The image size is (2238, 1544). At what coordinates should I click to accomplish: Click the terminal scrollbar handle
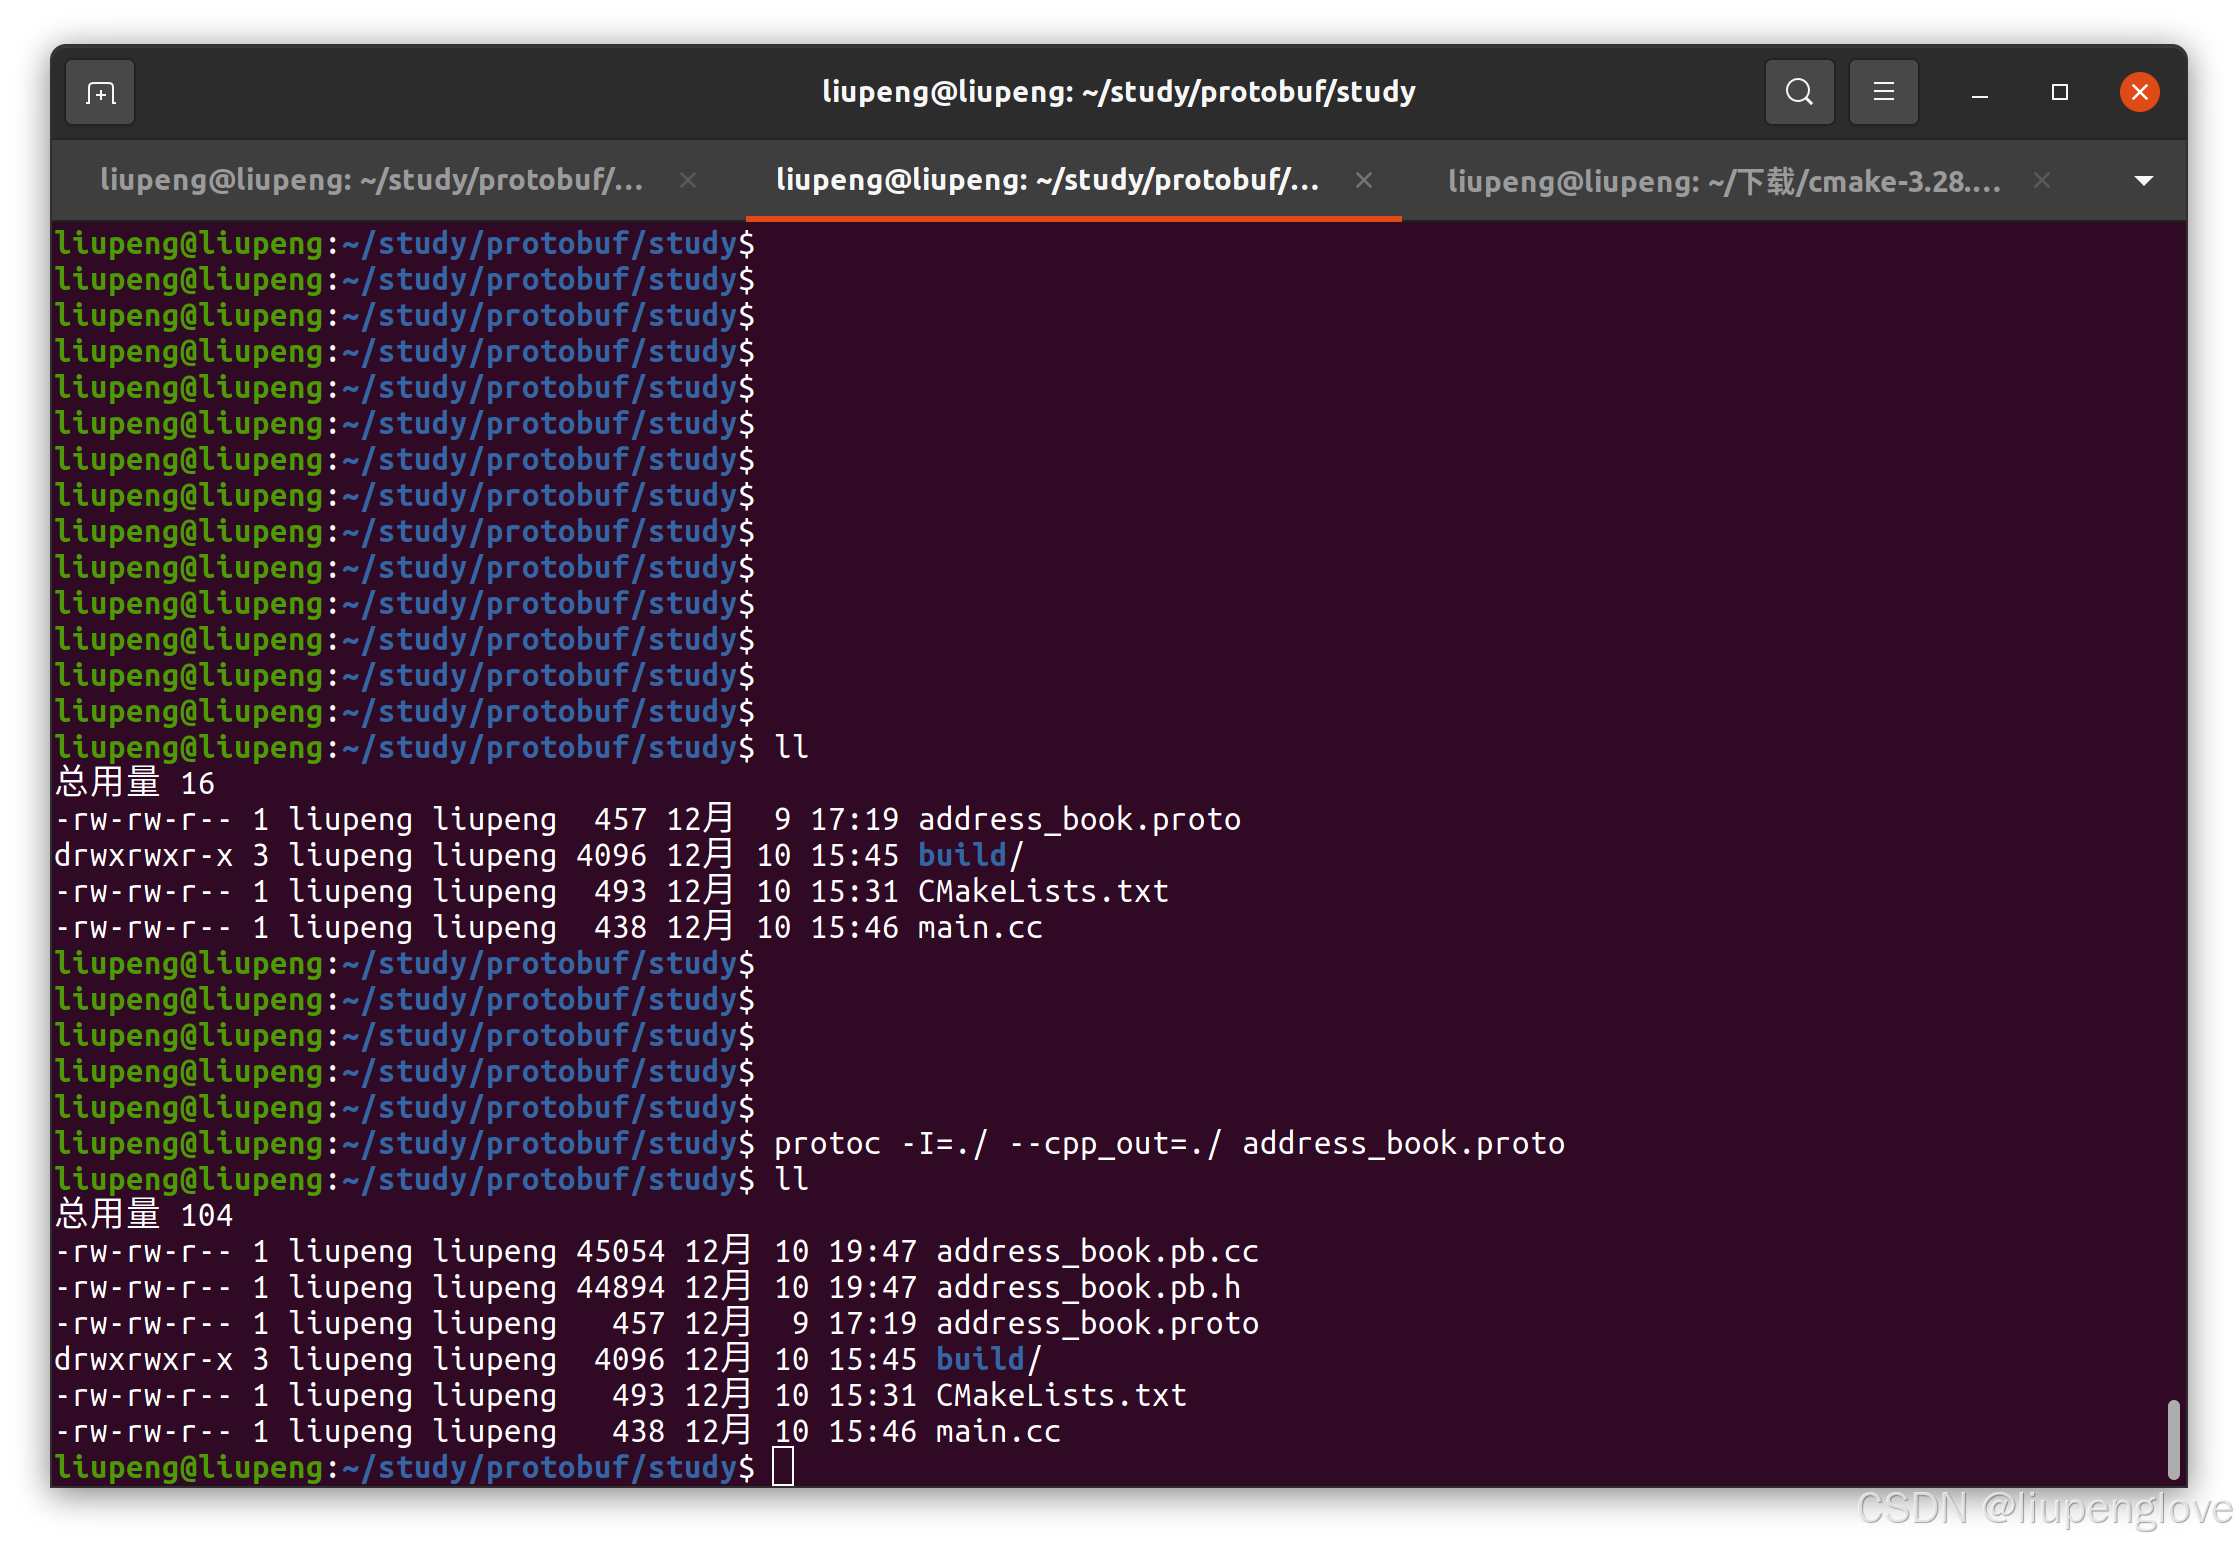2172,1438
